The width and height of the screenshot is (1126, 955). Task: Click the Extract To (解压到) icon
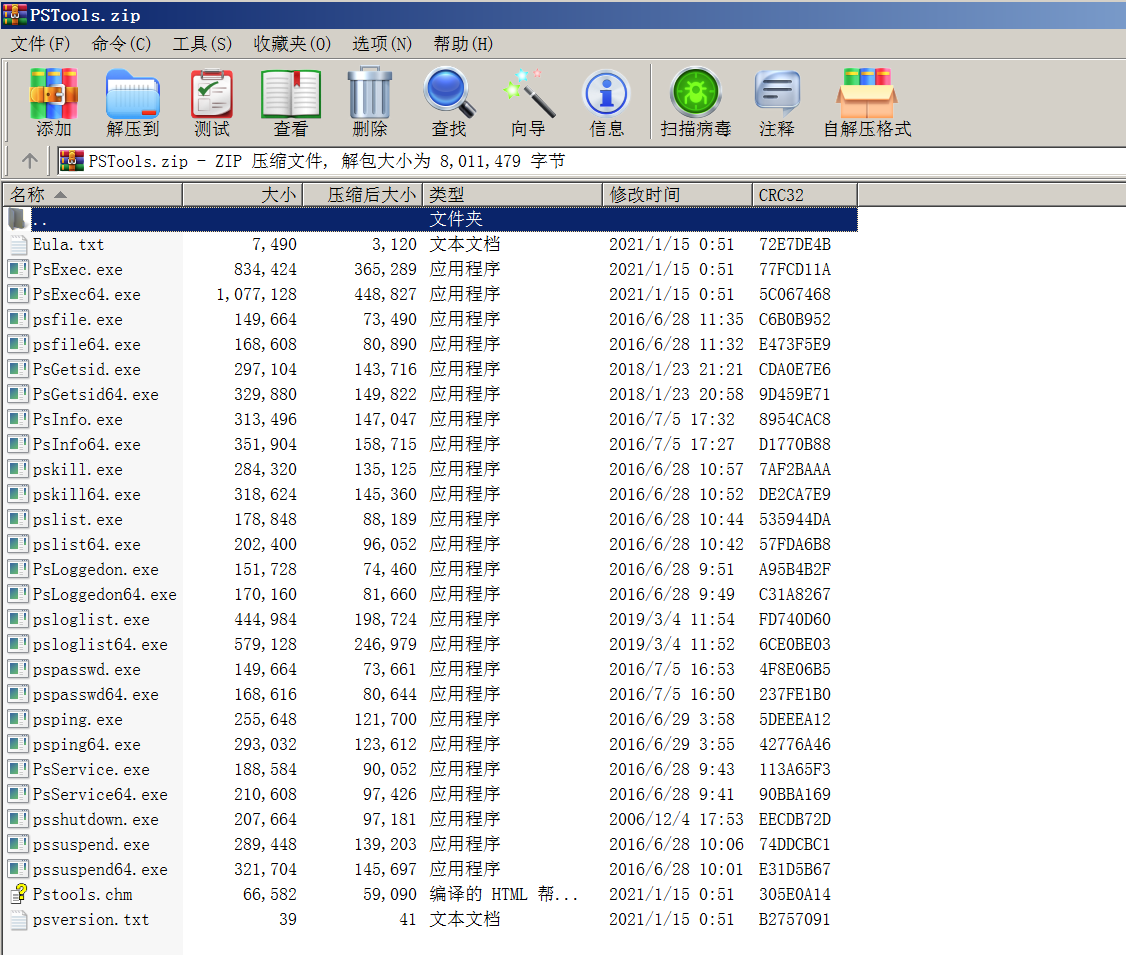[x=132, y=93]
